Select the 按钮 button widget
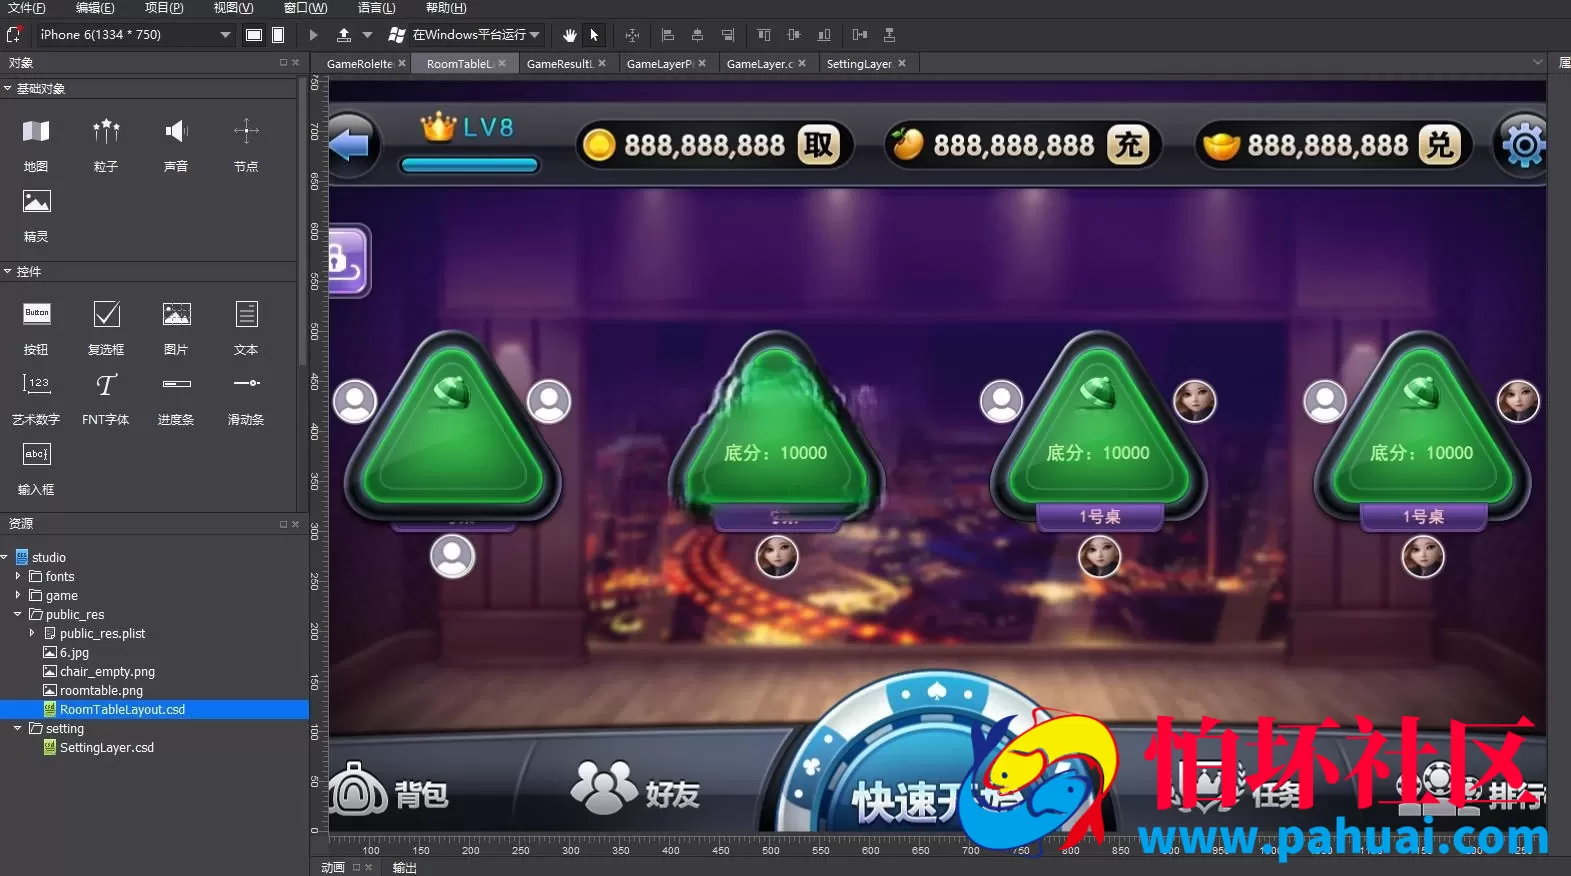The width and height of the screenshot is (1571, 876). click(36, 327)
